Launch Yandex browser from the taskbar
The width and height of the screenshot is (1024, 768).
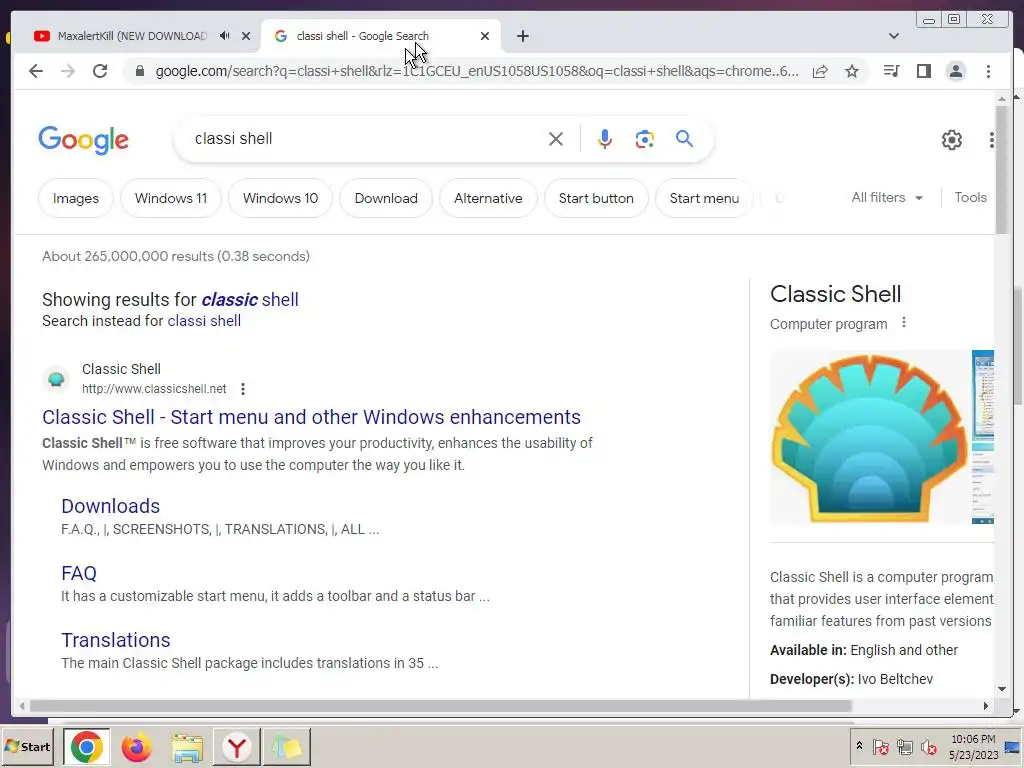tap(236, 747)
